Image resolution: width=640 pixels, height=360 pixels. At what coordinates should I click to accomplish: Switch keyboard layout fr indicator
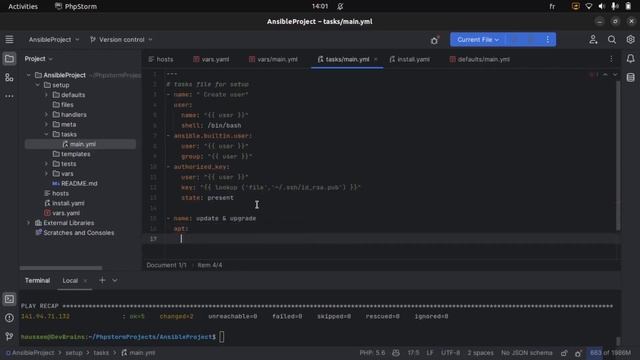click(552, 7)
